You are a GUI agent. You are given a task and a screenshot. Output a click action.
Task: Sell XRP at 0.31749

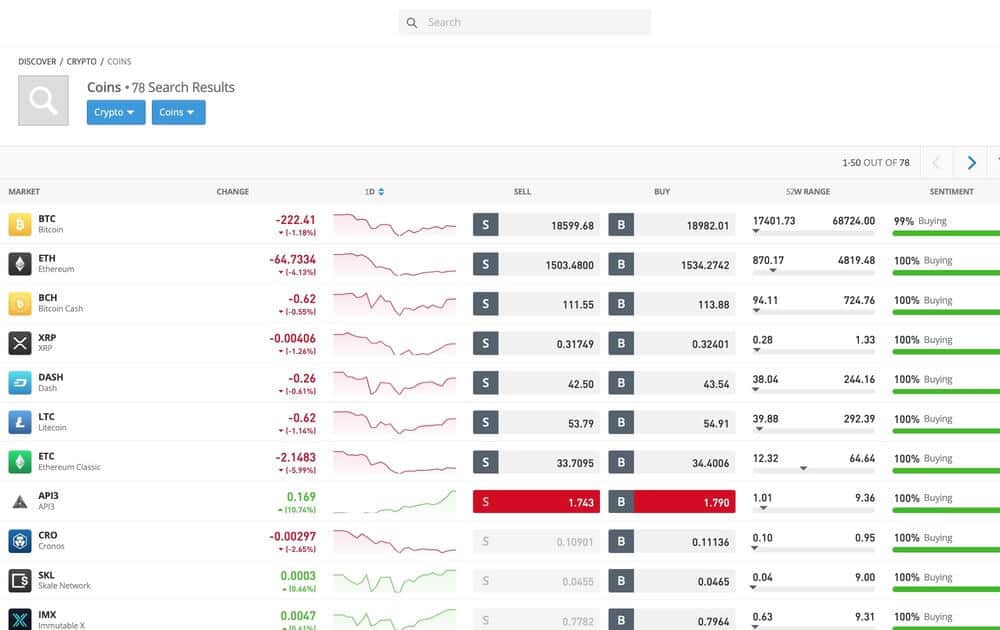point(536,343)
